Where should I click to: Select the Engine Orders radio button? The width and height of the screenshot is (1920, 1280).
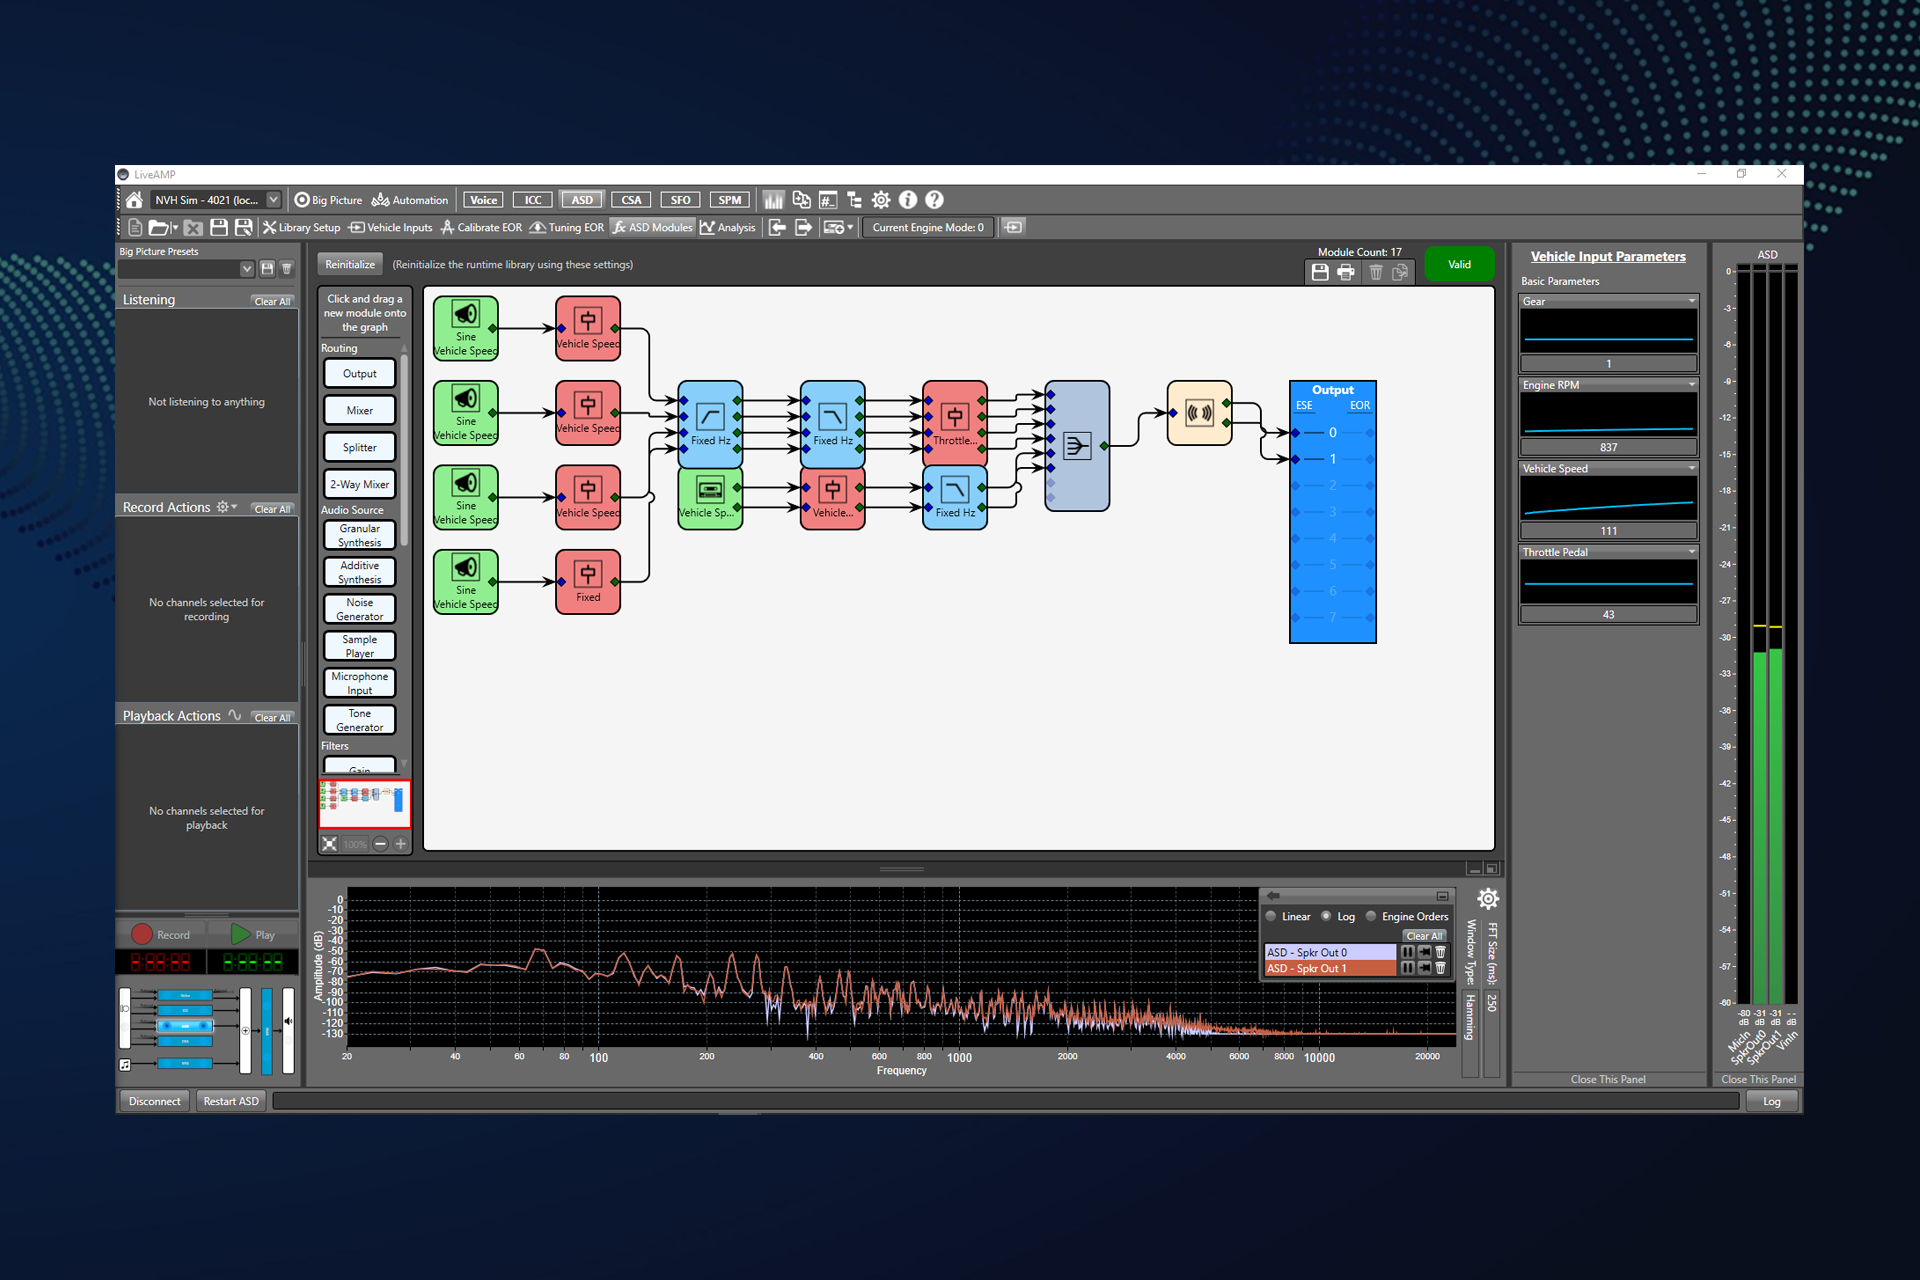(1371, 916)
